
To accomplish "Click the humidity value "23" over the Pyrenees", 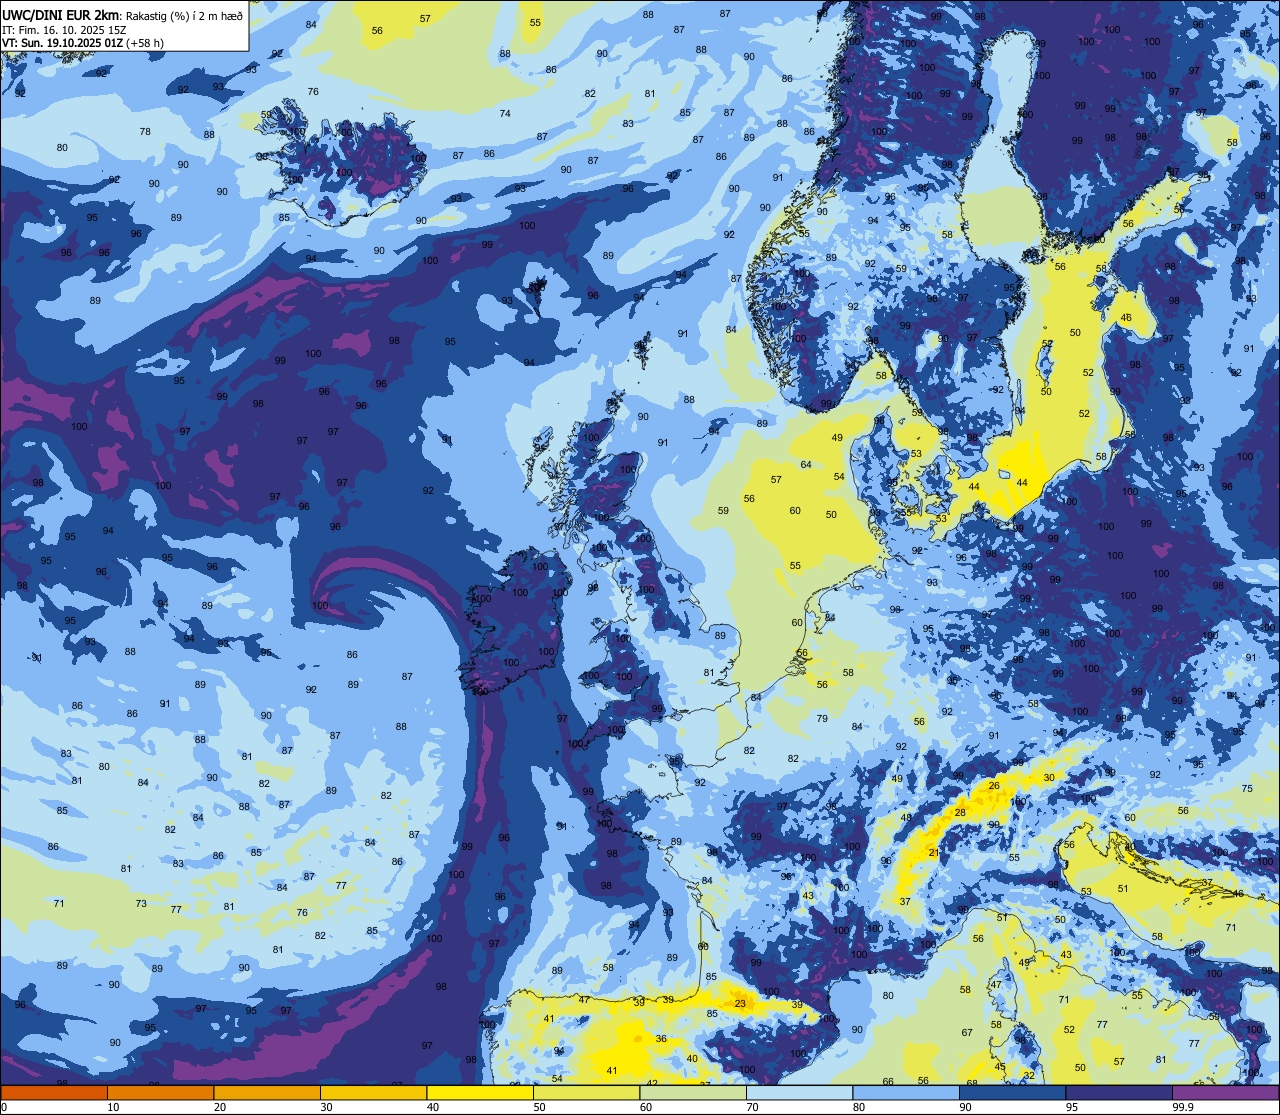I will pos(740,1003).
